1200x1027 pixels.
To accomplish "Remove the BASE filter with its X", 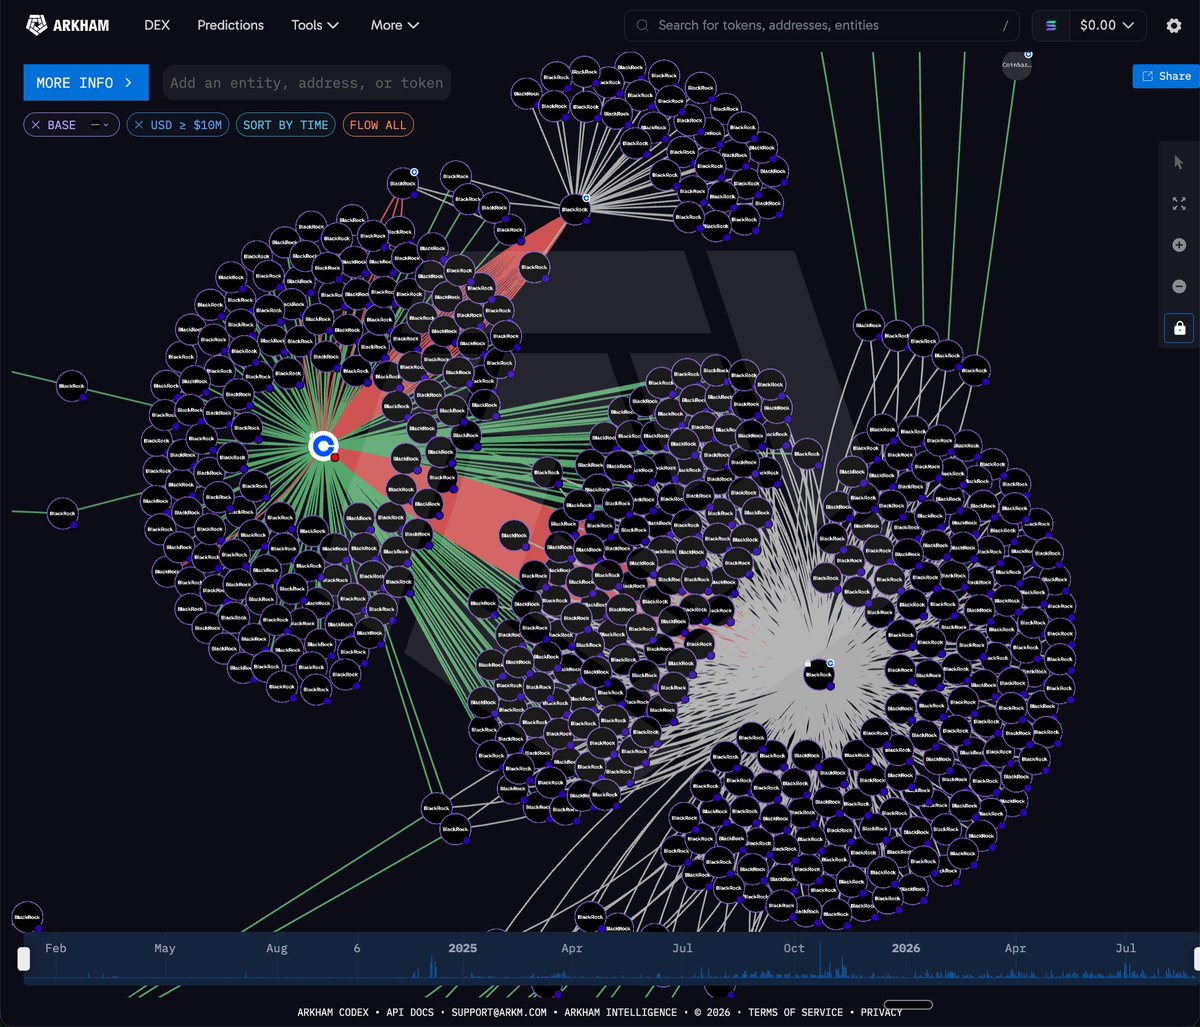I will (36, 125).
